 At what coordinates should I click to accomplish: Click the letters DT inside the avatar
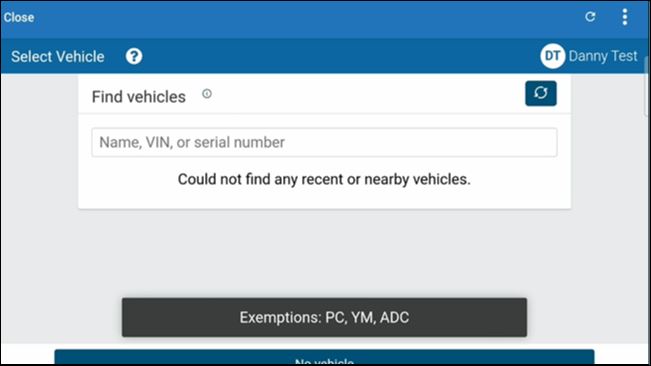point(553,56)
